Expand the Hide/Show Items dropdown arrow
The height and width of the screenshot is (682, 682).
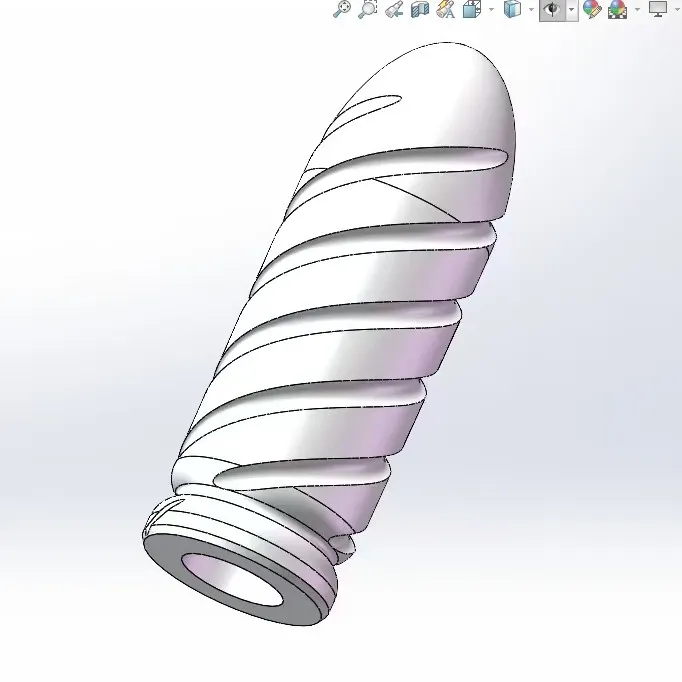click(572, 10)
